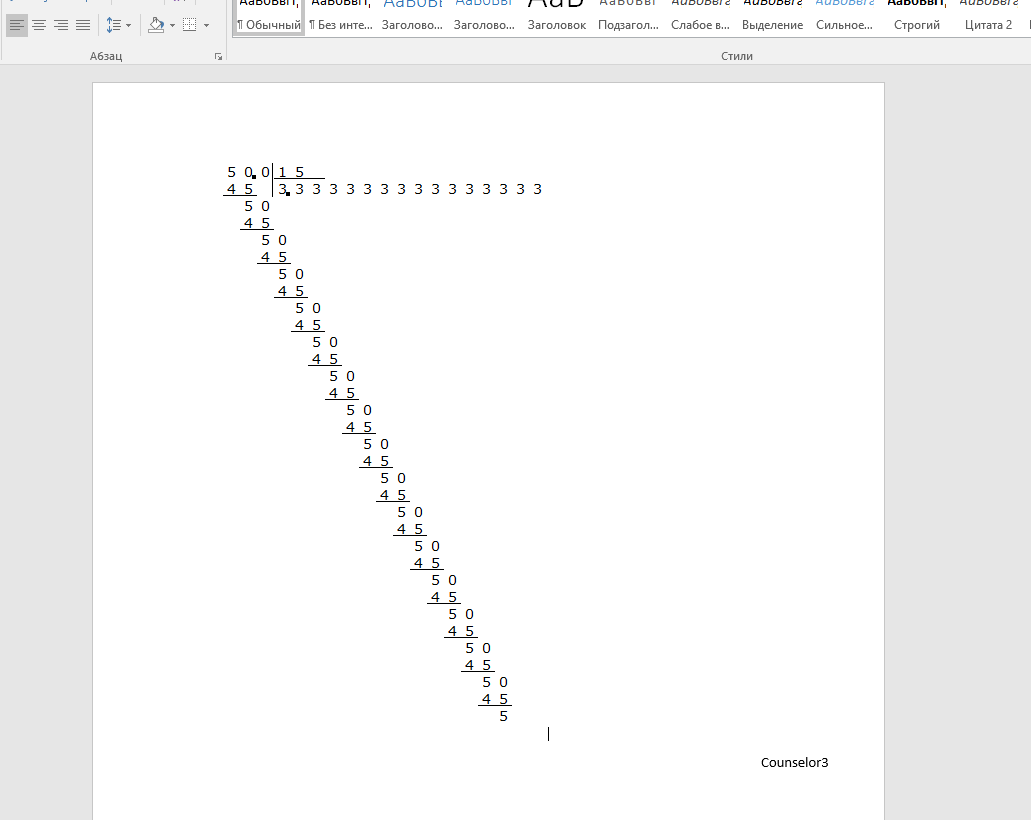Expand the line spacing dropdown arrow
The image size is (1031, 820).
coord(128,25)
